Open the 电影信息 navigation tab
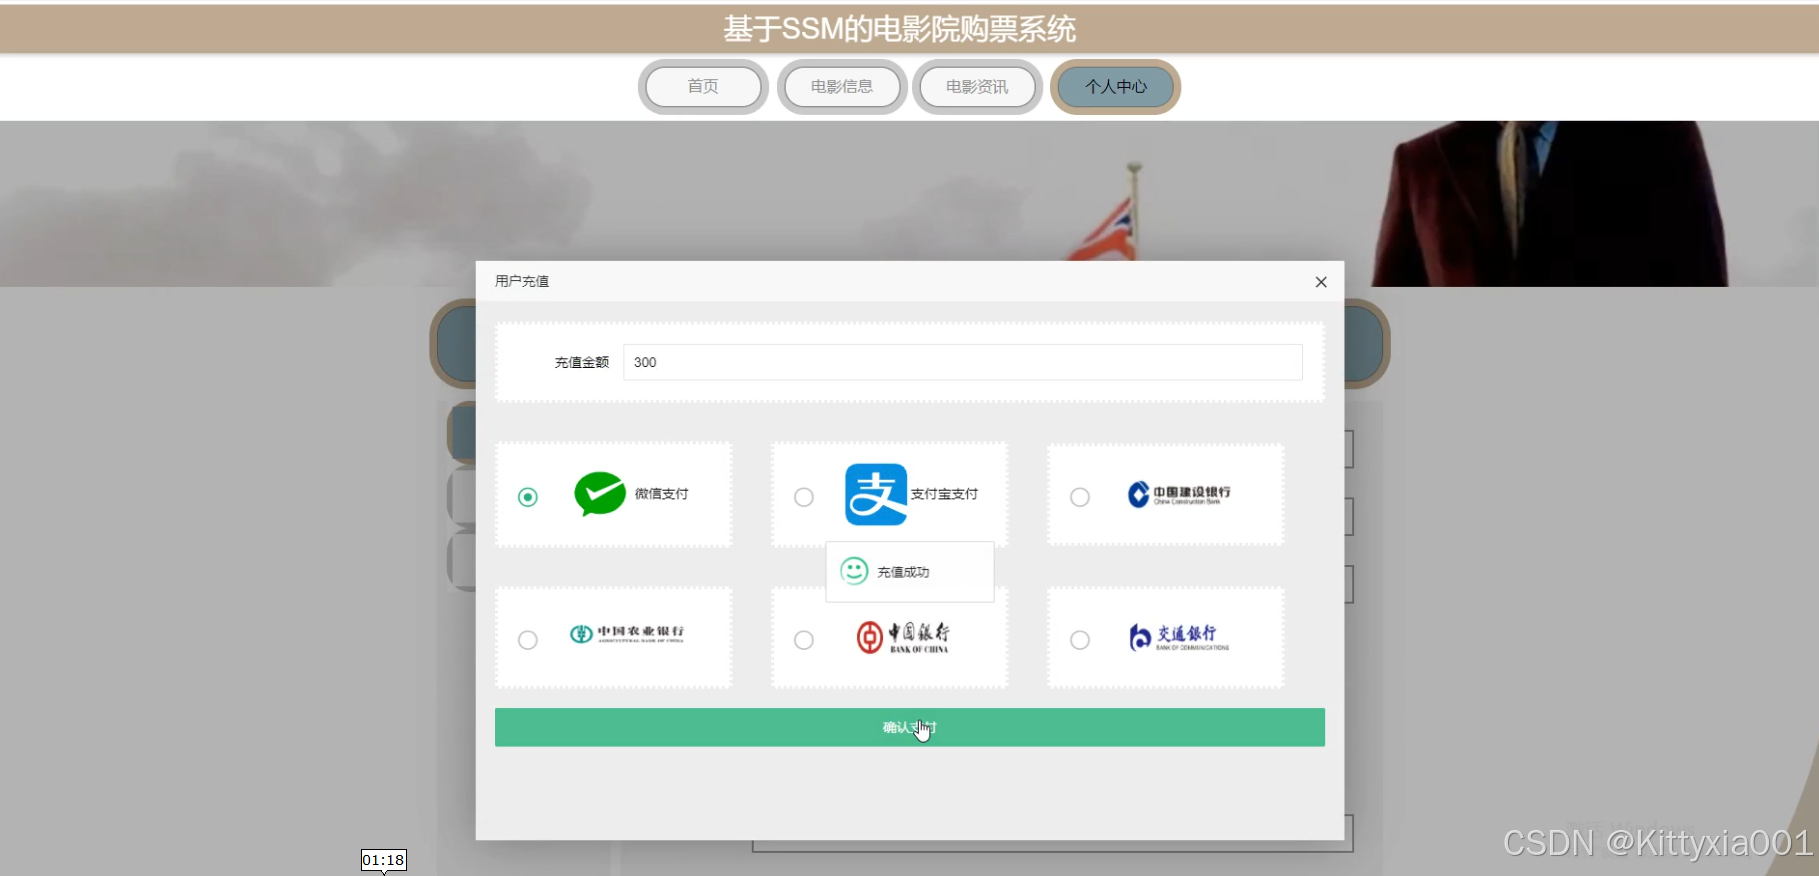The width and height of the screenshot is (1819, 876). 842,87
